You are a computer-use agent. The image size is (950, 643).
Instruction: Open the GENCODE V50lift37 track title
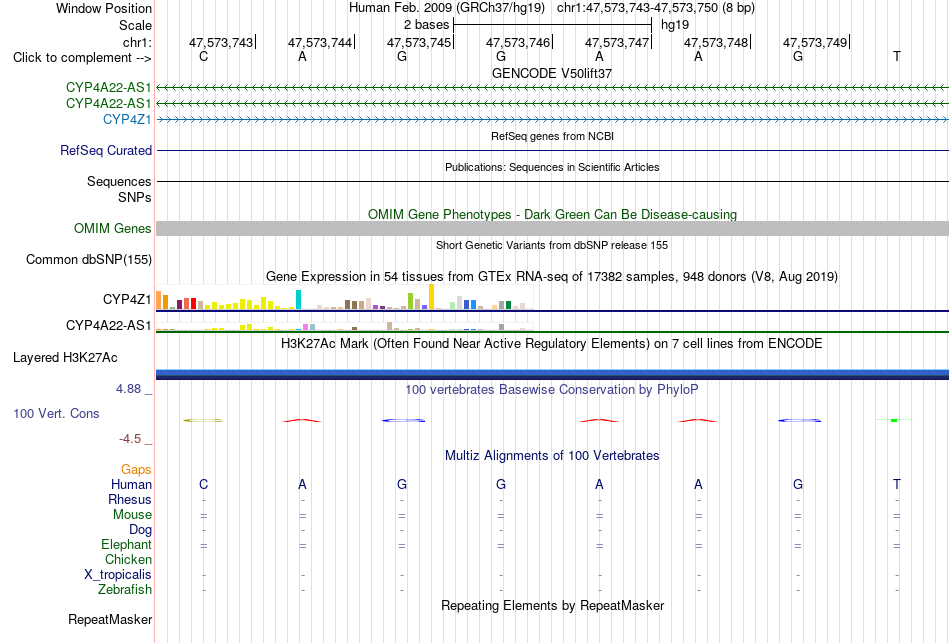point(552,73)
